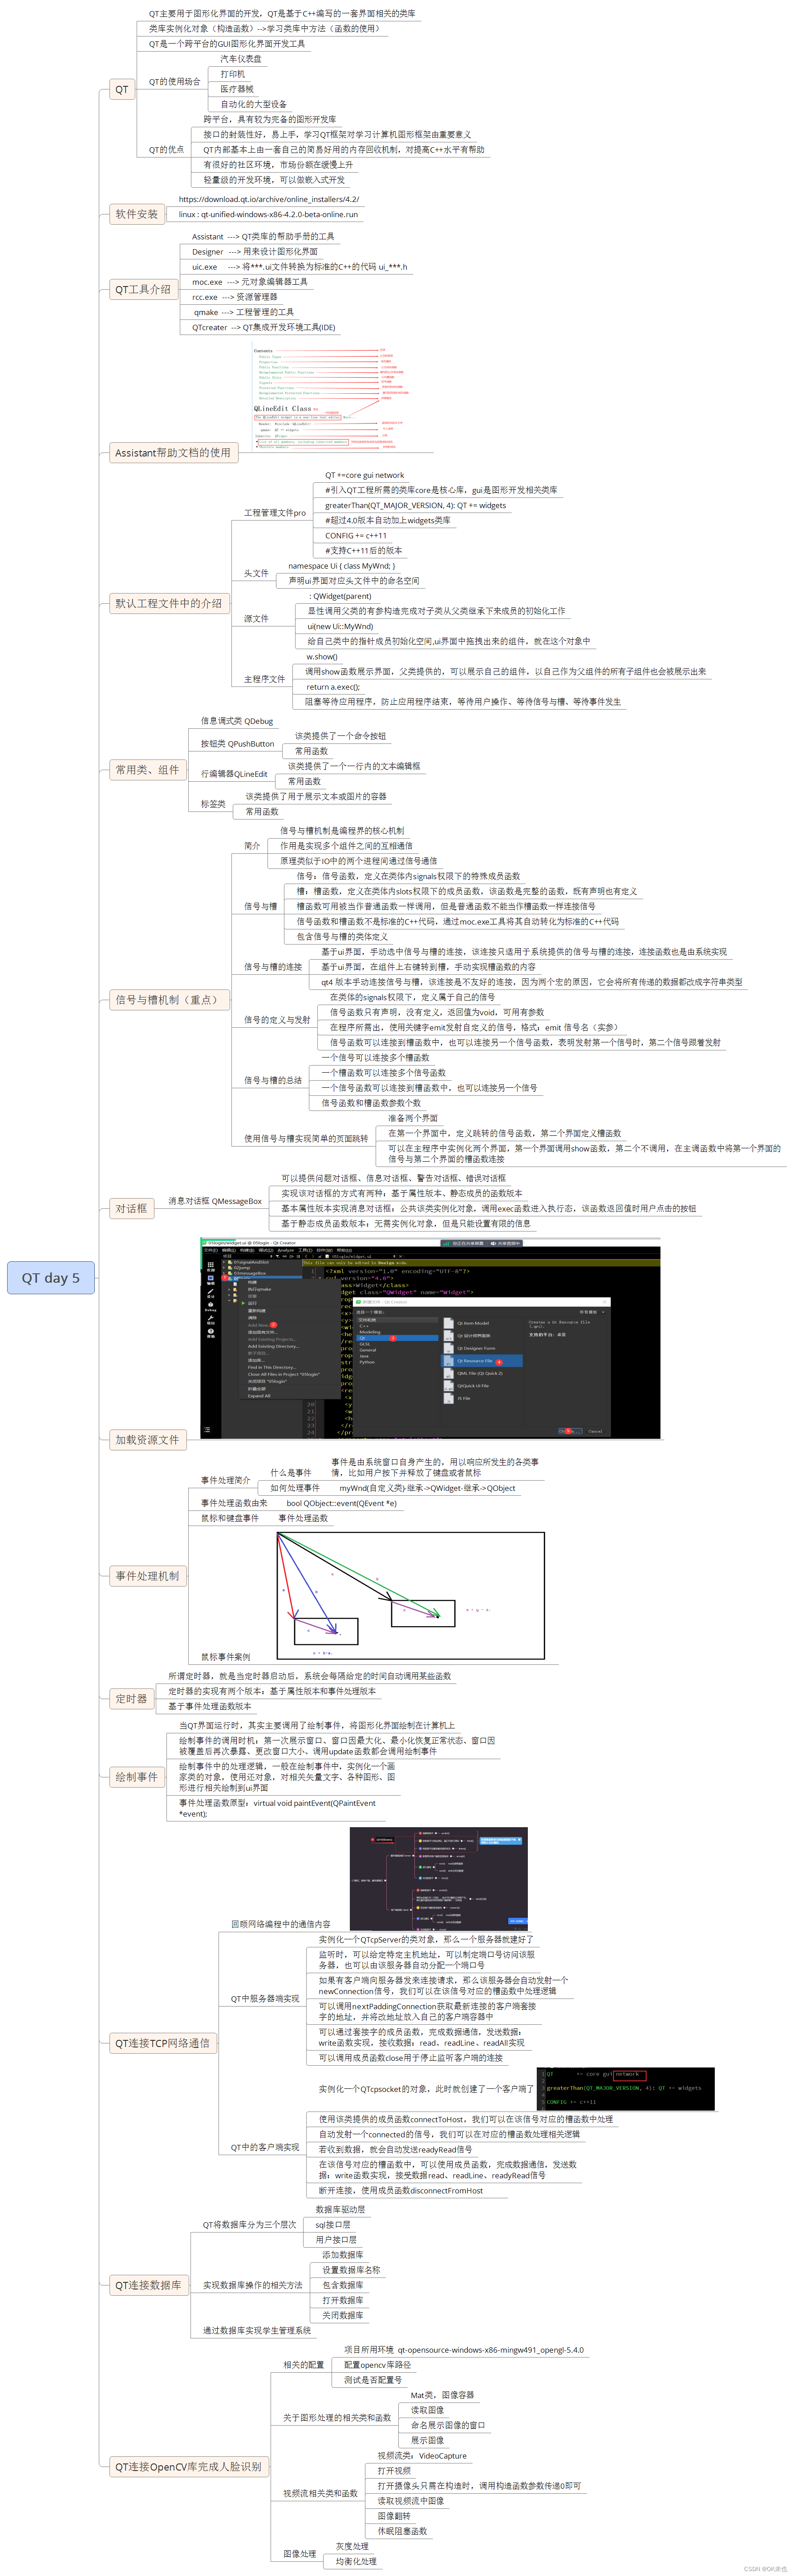Click the "标签类" node
Screen dimensions: 794x2576
[x=213, y=804]
